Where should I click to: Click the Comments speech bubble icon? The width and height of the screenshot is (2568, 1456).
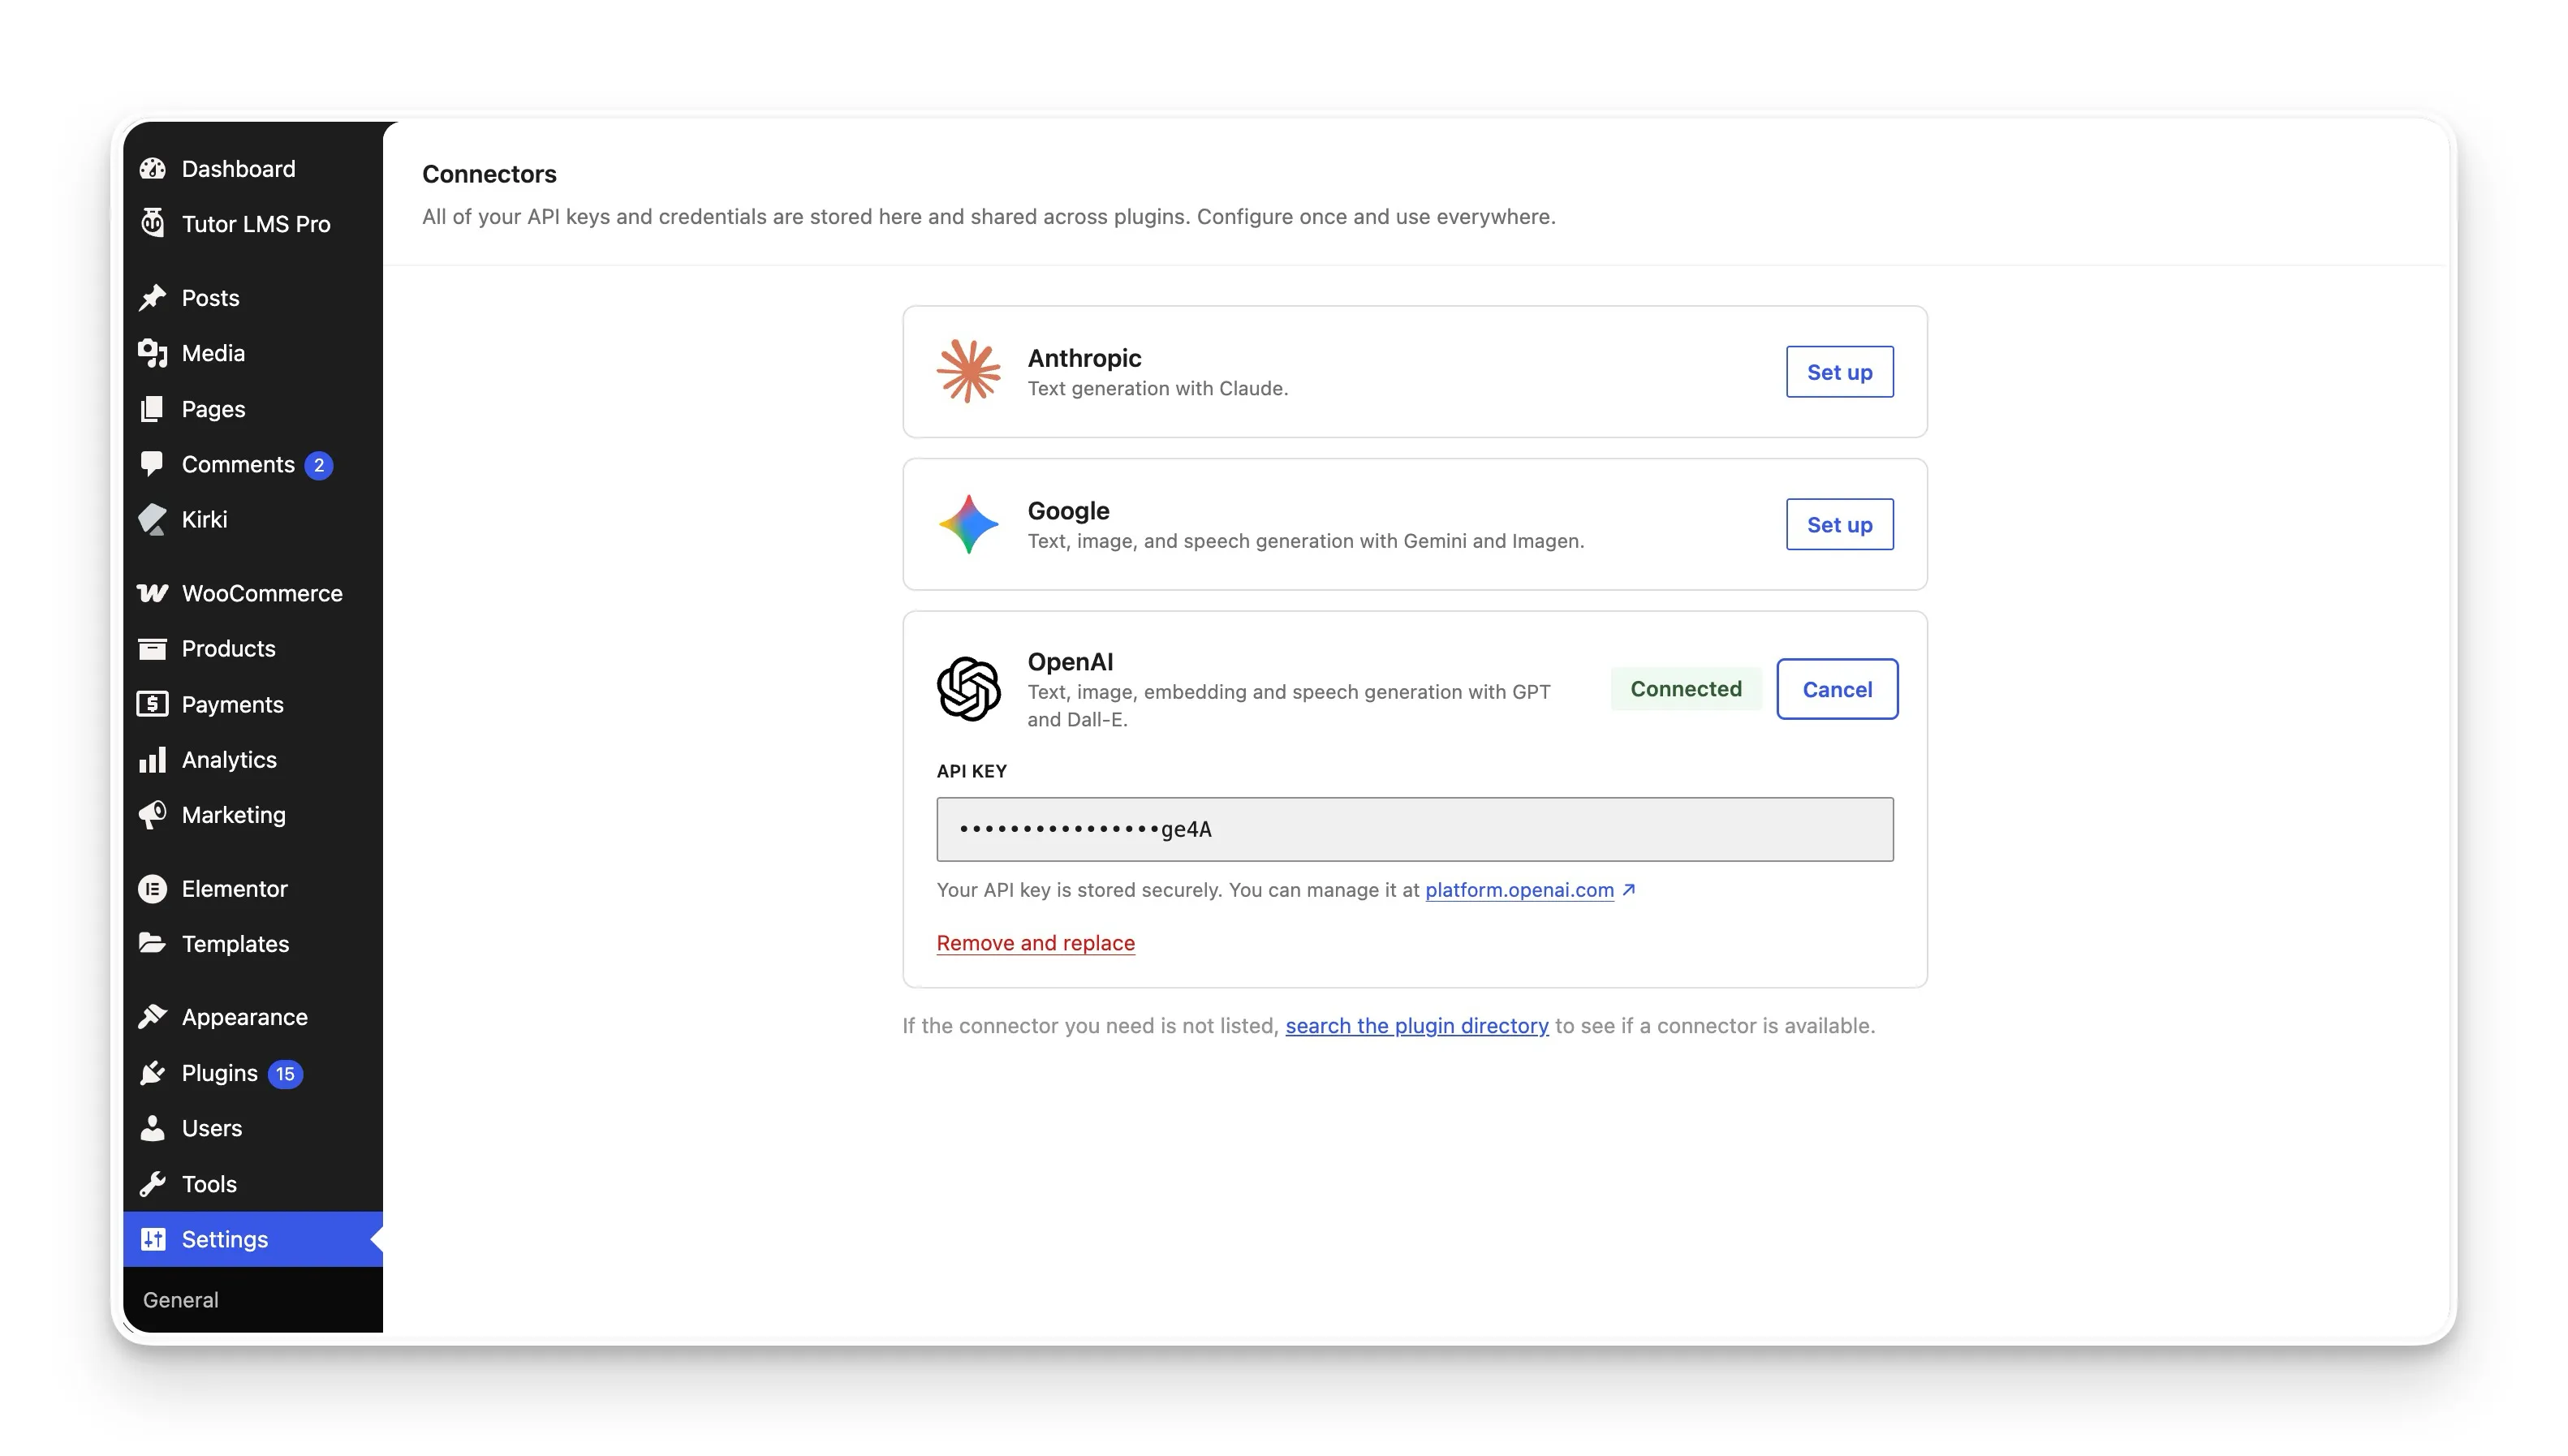tap(152, 464)
